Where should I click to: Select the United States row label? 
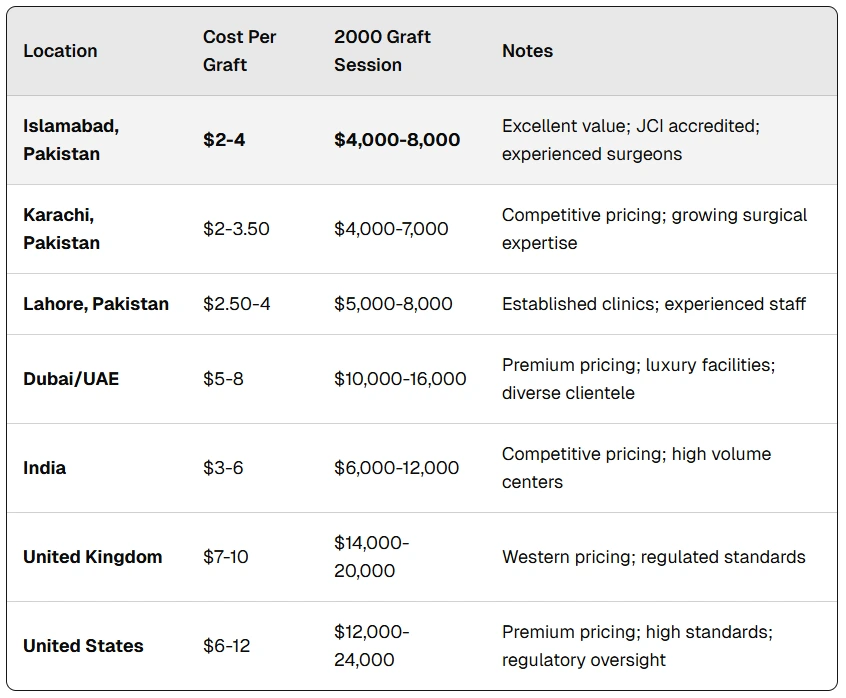click(x=83, y=646)
